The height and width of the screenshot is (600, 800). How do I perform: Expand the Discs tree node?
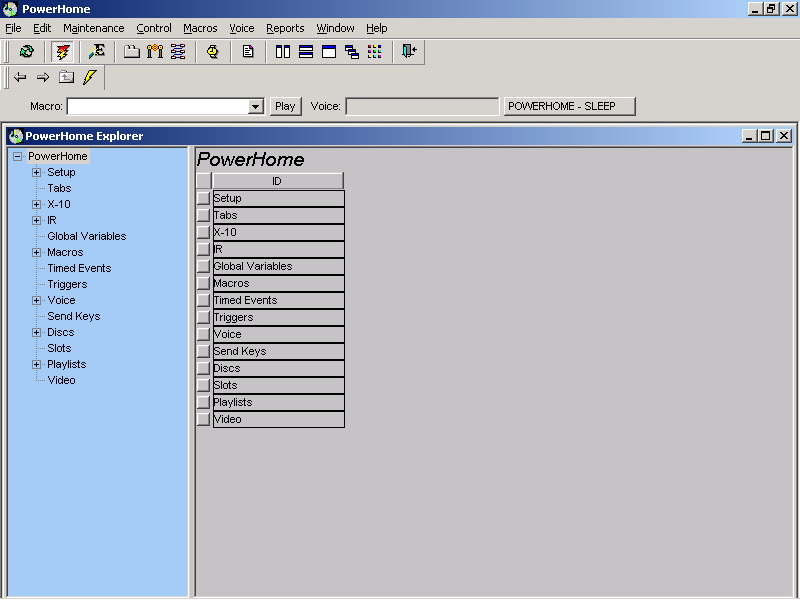point(37,333)
